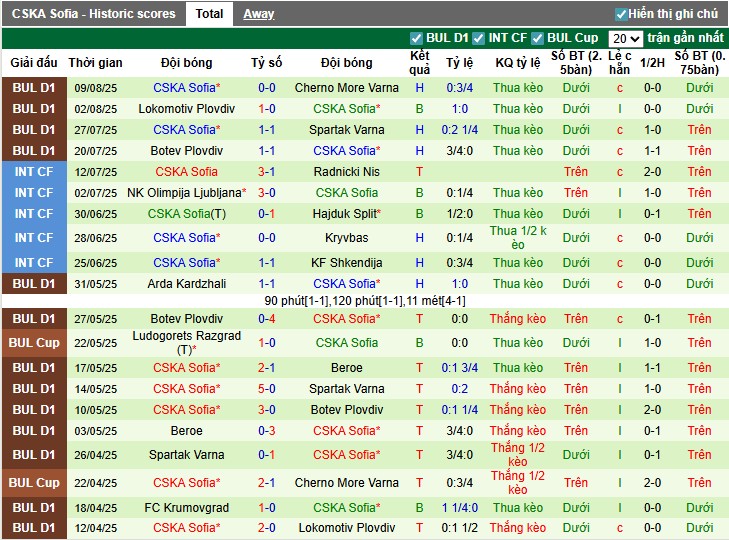Click the BUL D1 badge for 09/08/25 match

[x=33, y=88]
